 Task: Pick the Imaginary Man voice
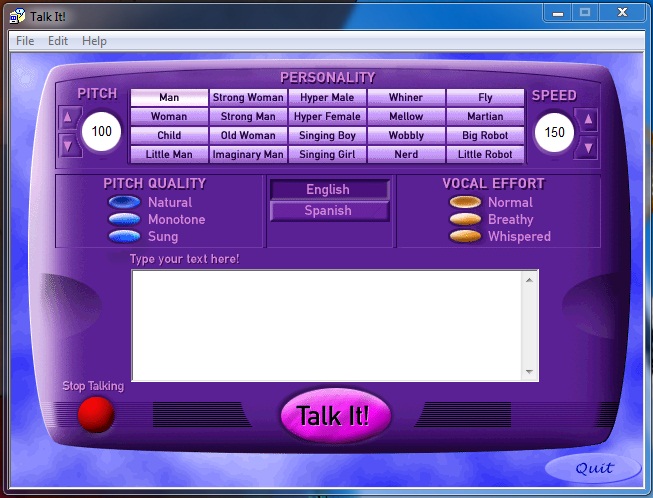(x=248, y=154)
